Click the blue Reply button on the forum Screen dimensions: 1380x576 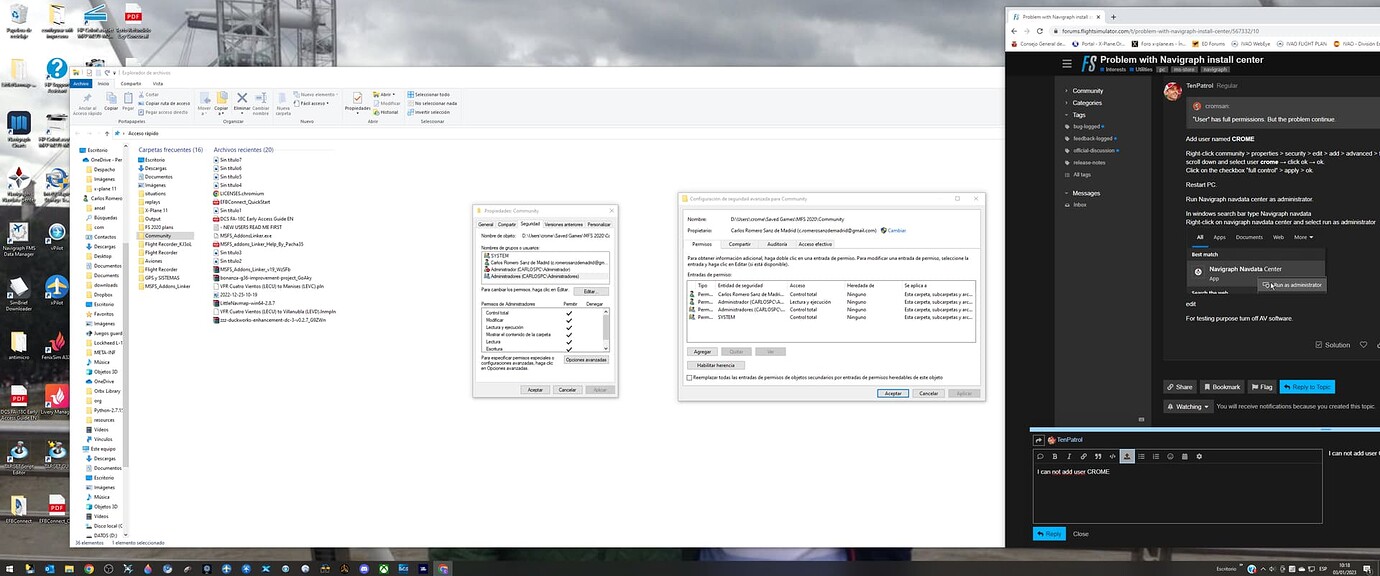[1049, 533]
